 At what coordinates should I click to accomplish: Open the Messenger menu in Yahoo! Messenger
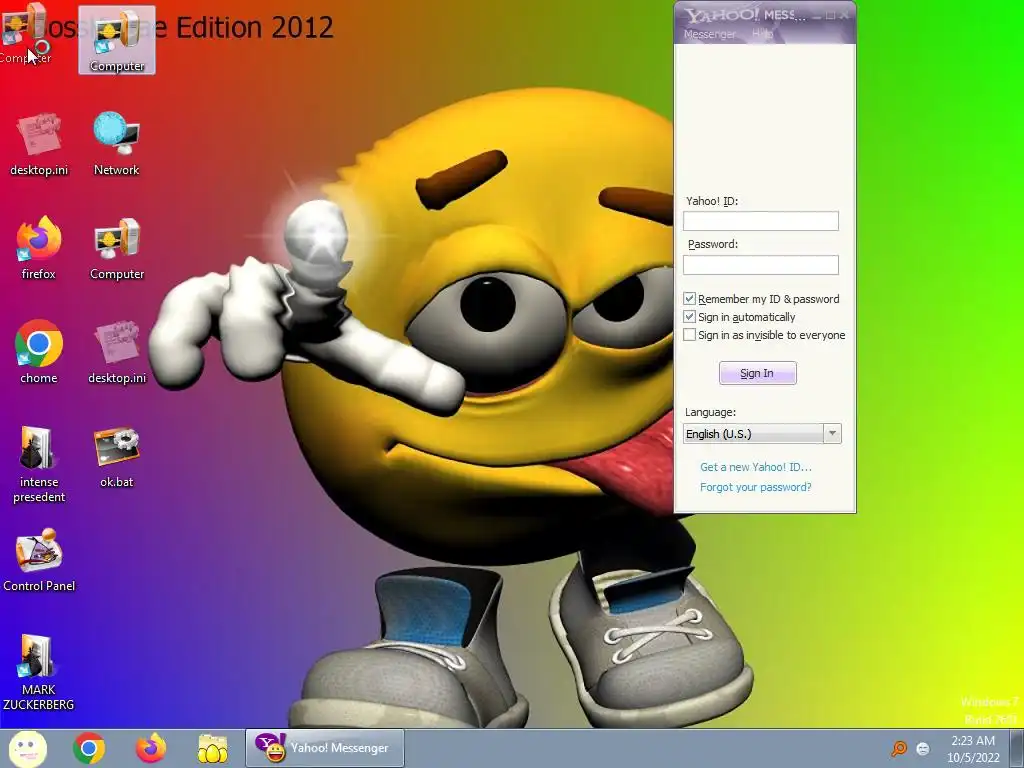[709, 34]
